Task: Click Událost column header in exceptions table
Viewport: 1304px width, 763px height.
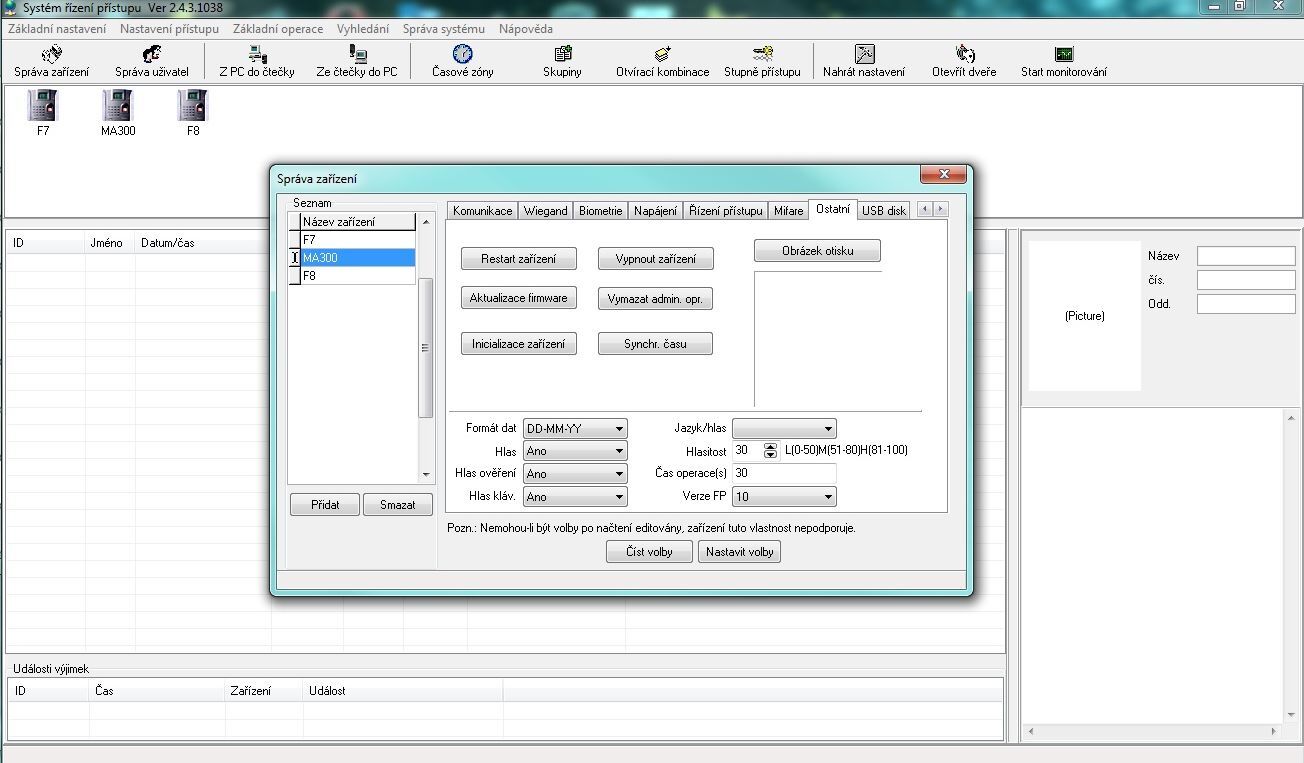Action: (x=403, y=691)
